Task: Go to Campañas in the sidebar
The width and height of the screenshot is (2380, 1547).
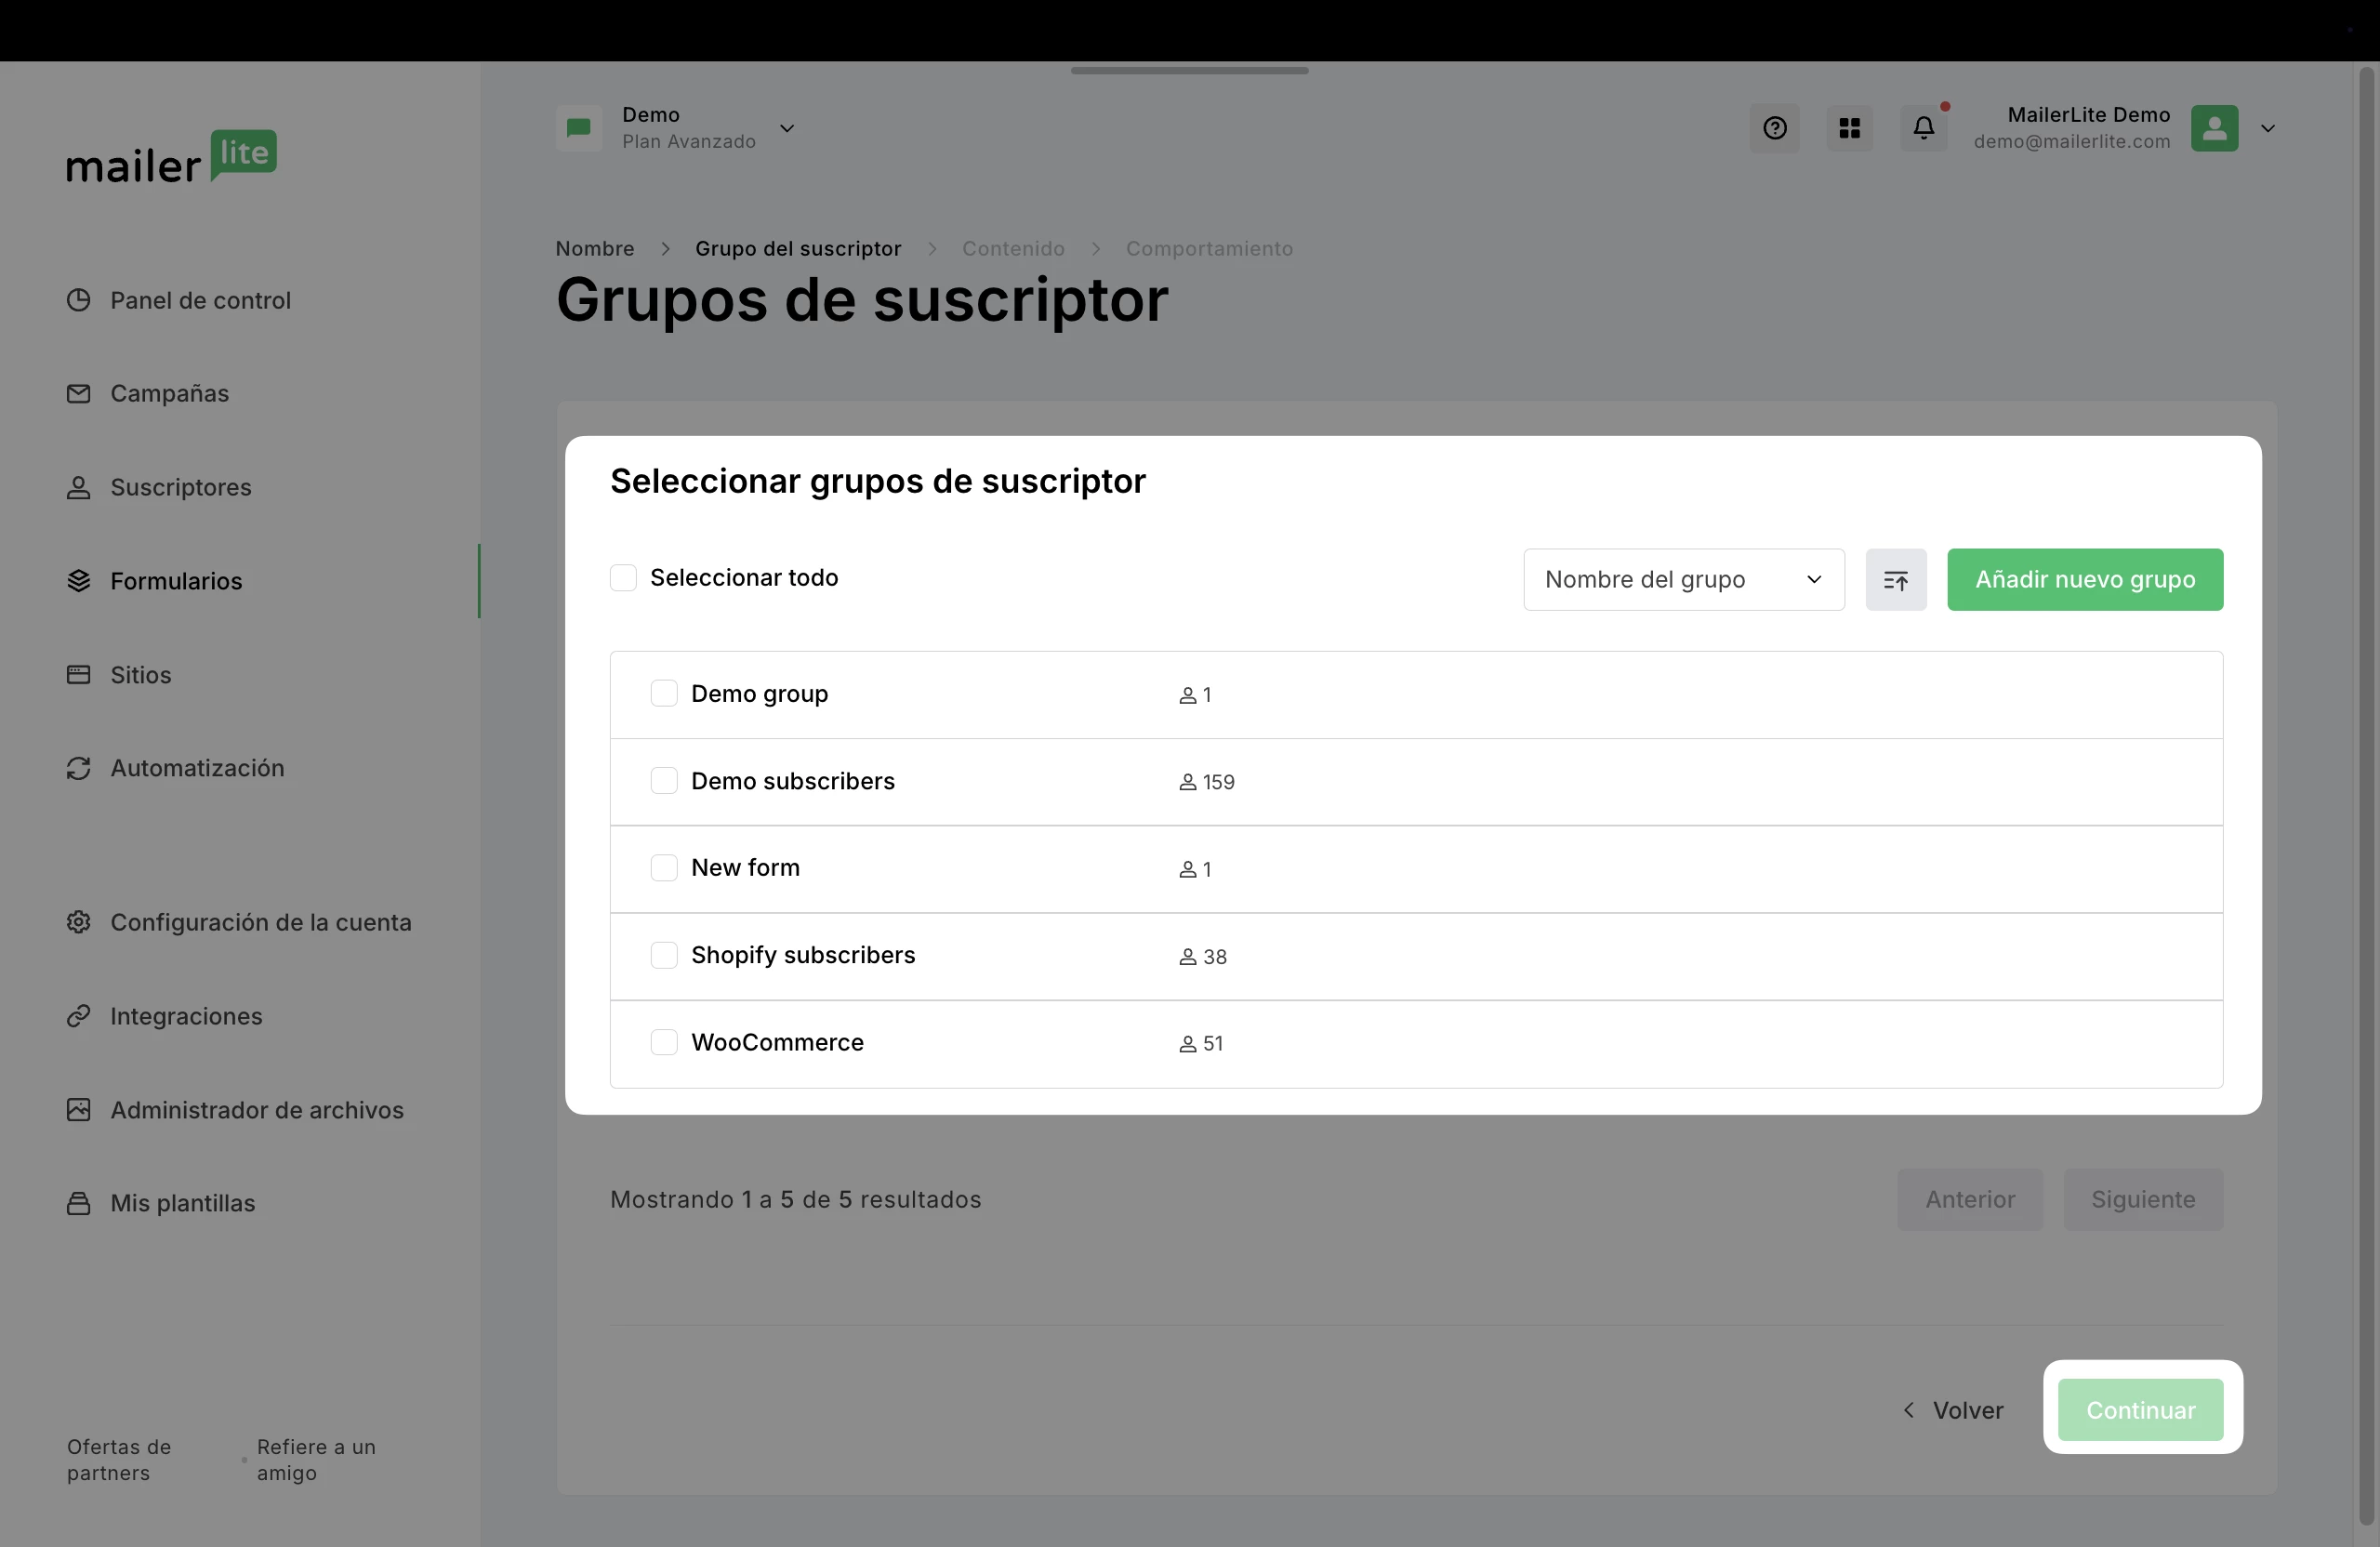Action: pos(169,393)
